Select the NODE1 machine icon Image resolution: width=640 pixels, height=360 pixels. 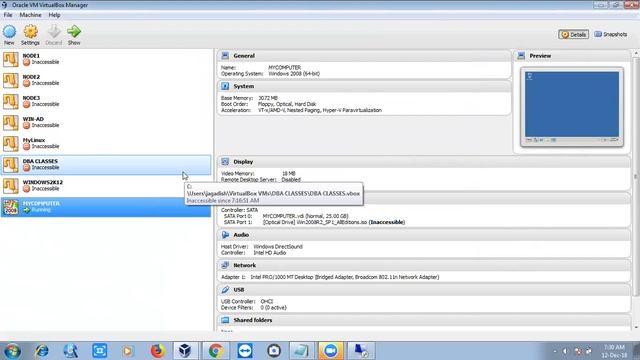(x=11, y=59)
